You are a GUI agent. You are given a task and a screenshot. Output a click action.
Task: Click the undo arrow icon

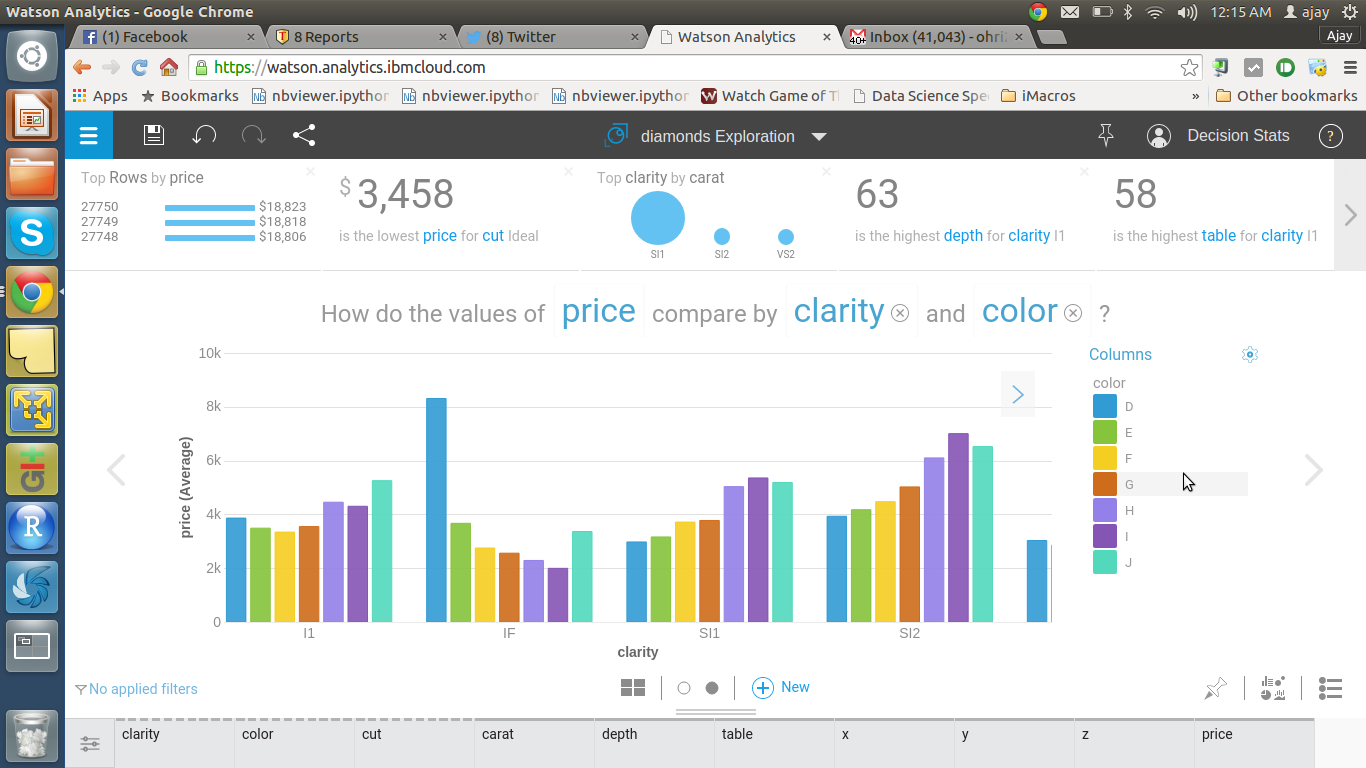pyautogui.click(x=204, y=136)
